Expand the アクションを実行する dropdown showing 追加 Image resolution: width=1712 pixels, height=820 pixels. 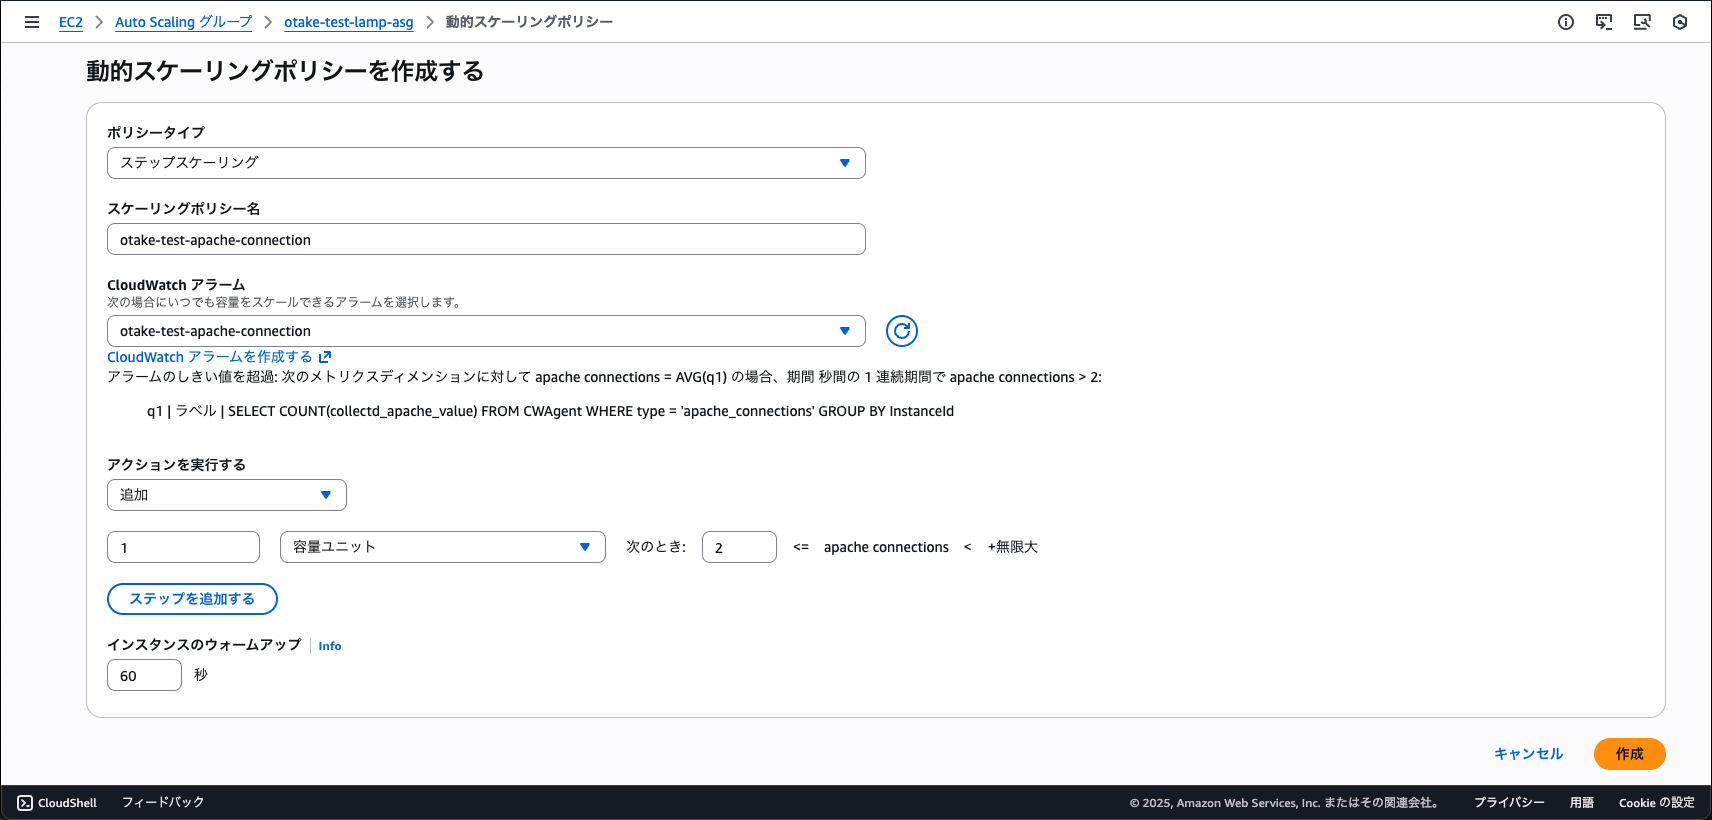227,495
